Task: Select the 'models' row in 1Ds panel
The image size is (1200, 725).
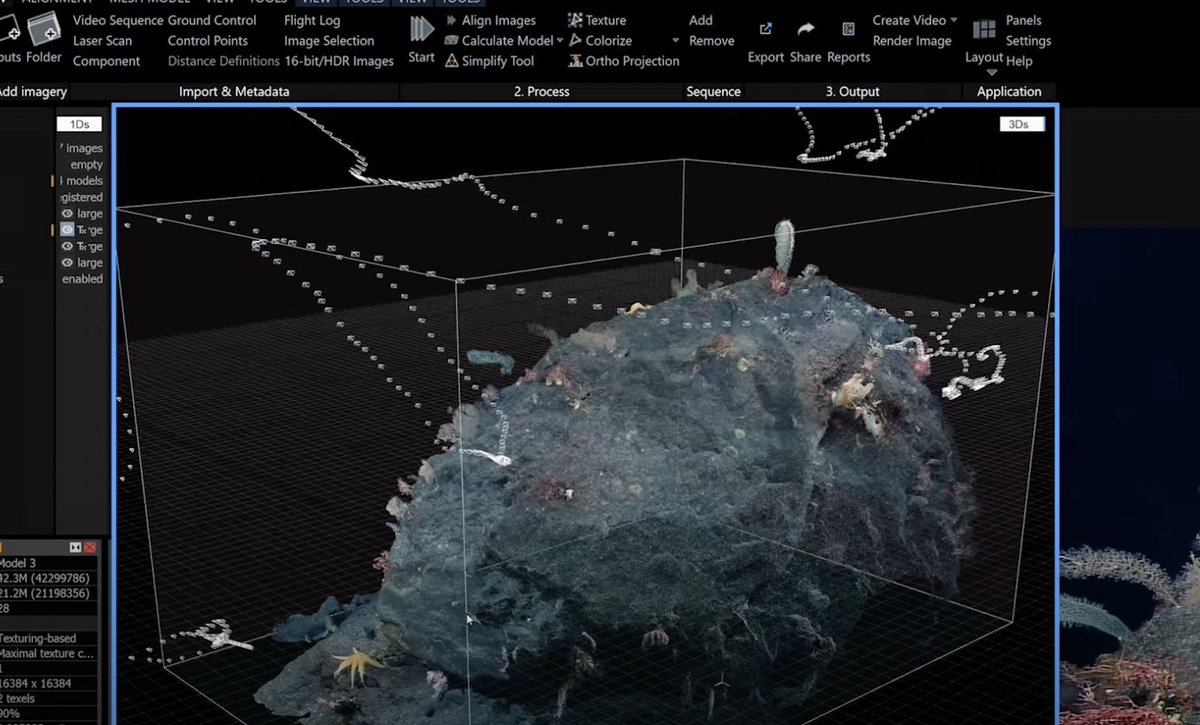Action: [x=83, y=181]
